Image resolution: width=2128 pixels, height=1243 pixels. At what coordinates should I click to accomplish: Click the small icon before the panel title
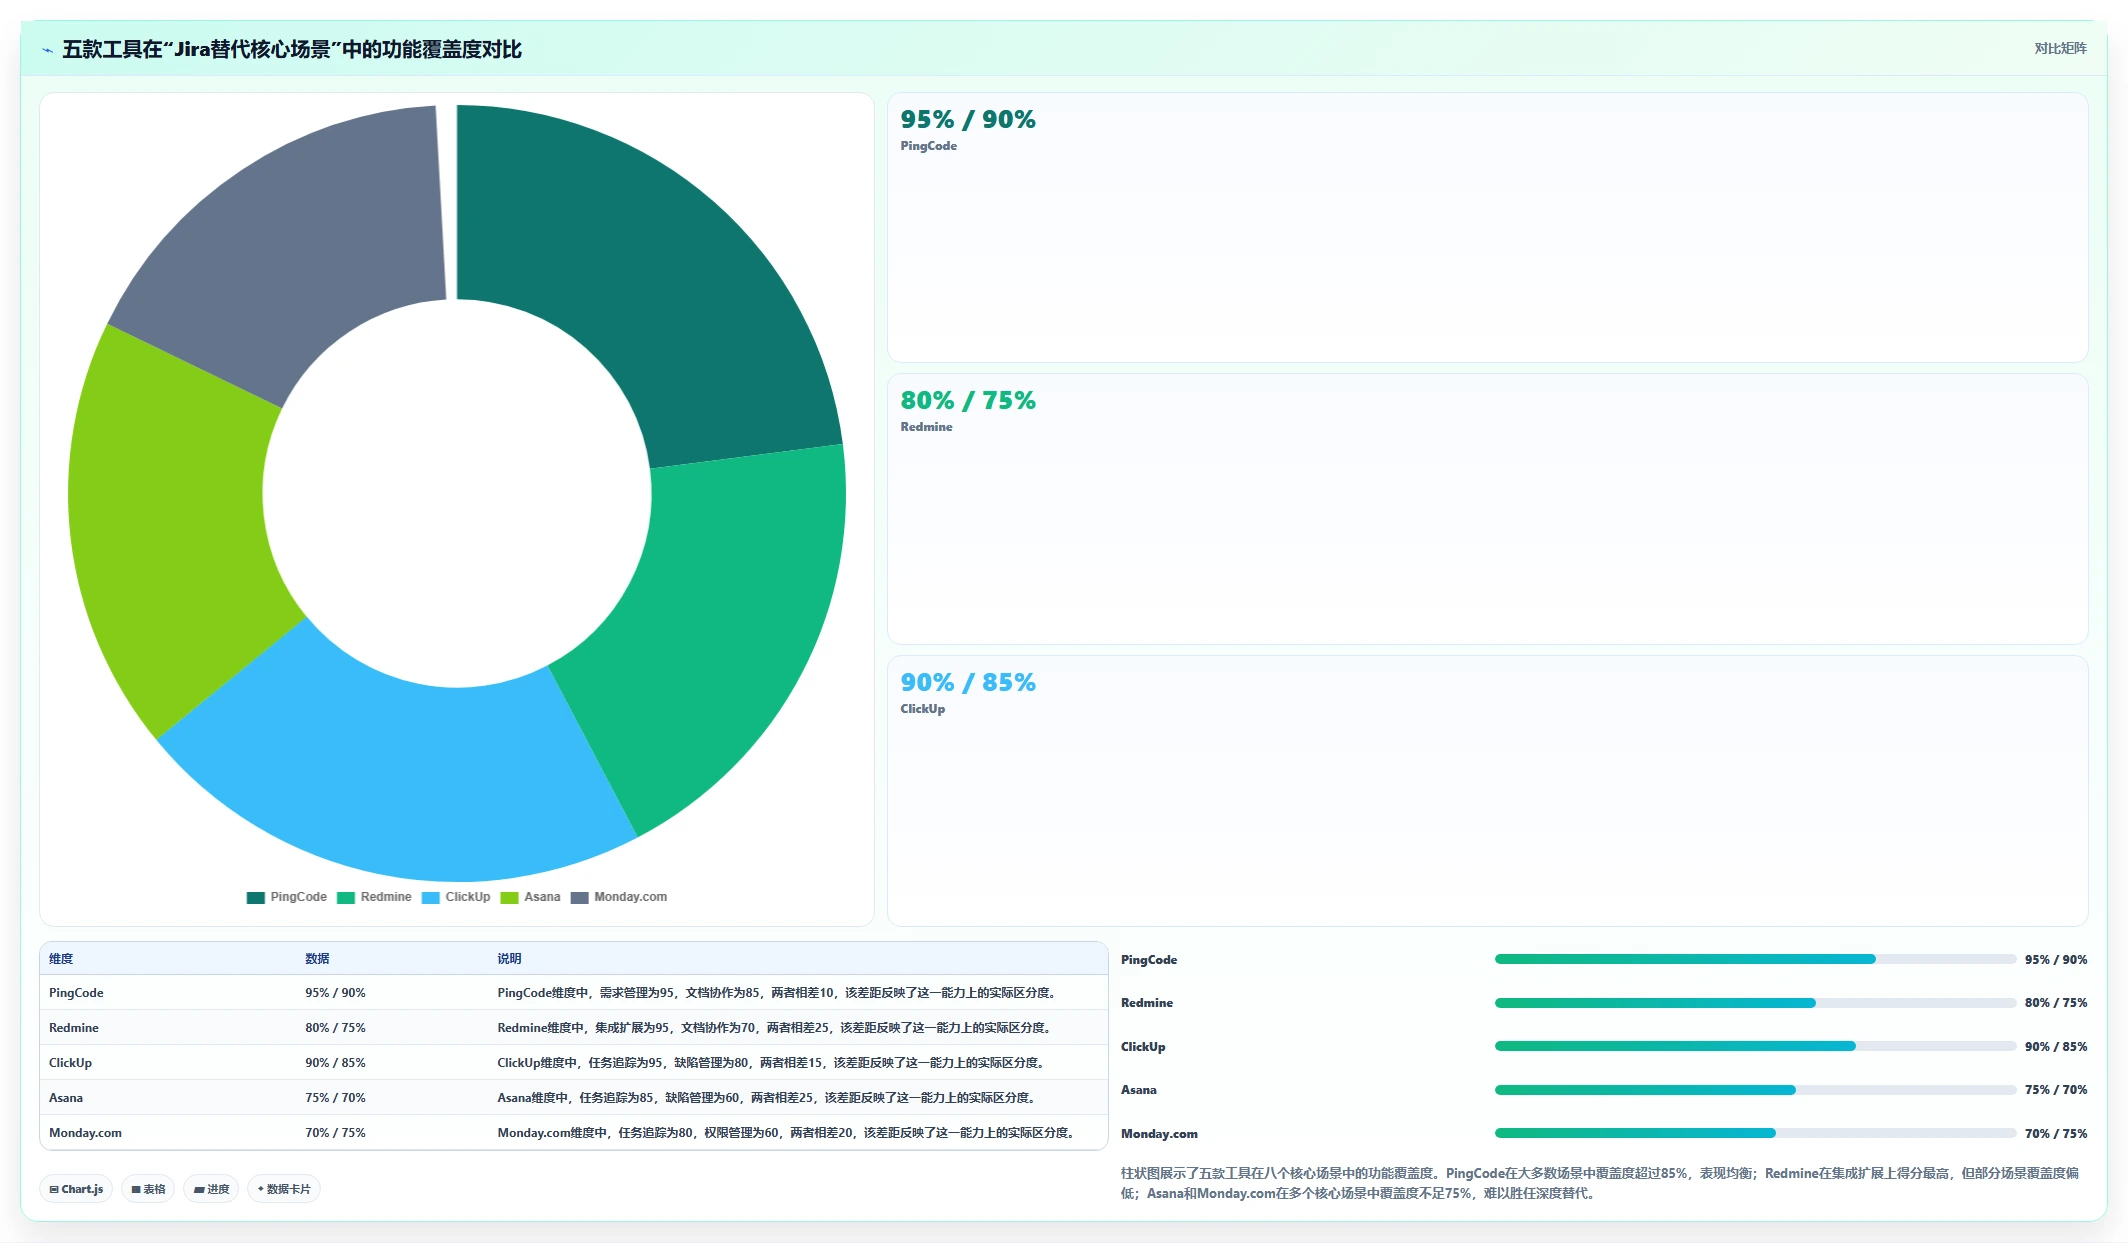[47, 50]
